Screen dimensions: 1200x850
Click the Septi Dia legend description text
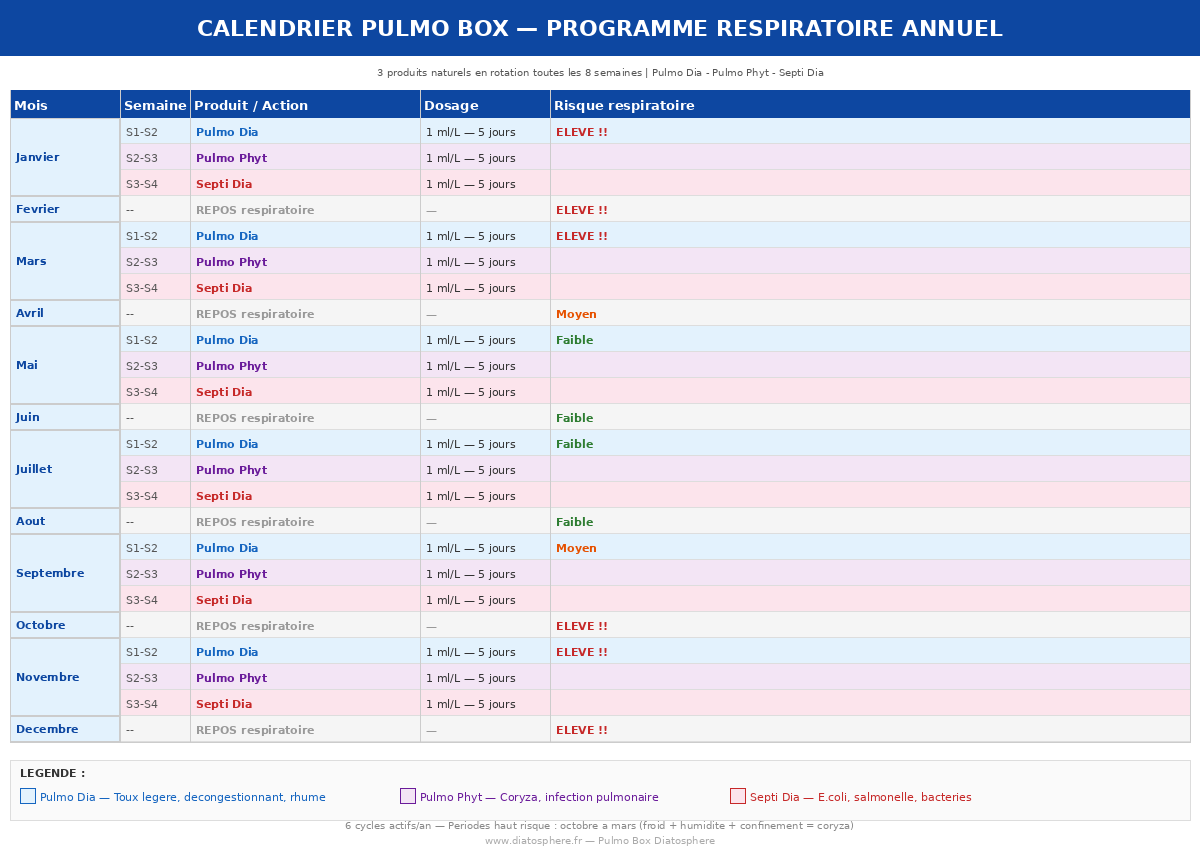pos(861,797)
